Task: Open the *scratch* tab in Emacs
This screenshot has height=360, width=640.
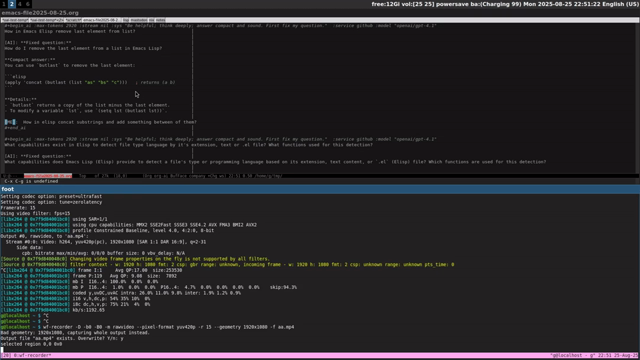Action: (73, 20)
